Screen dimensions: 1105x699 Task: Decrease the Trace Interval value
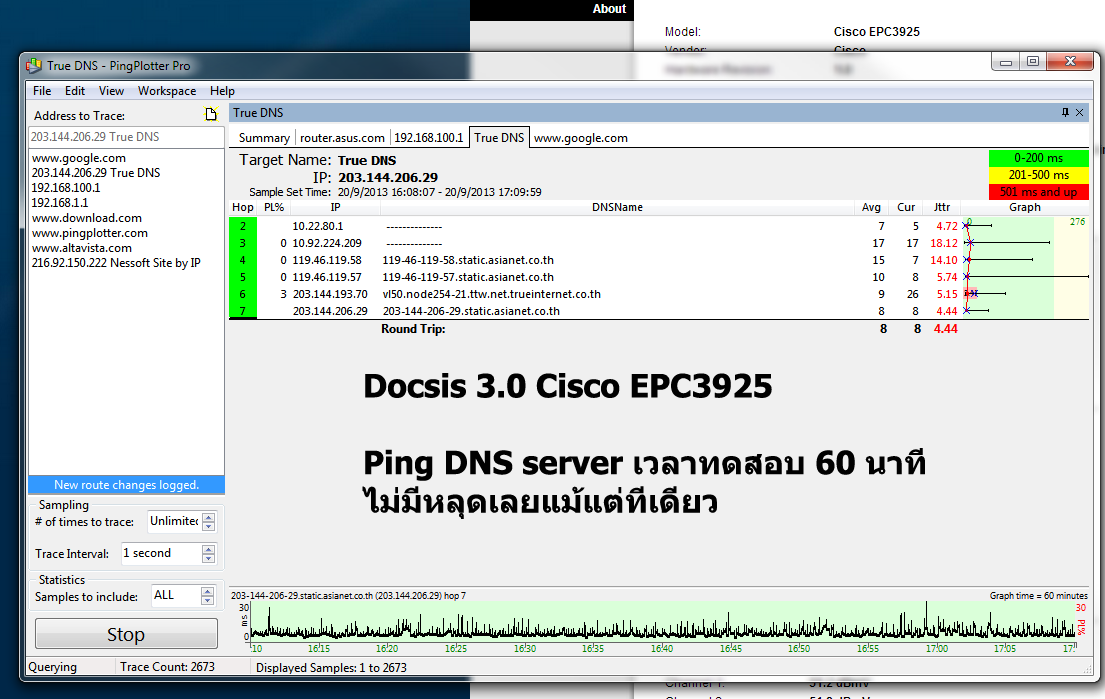tap(209, 558)
